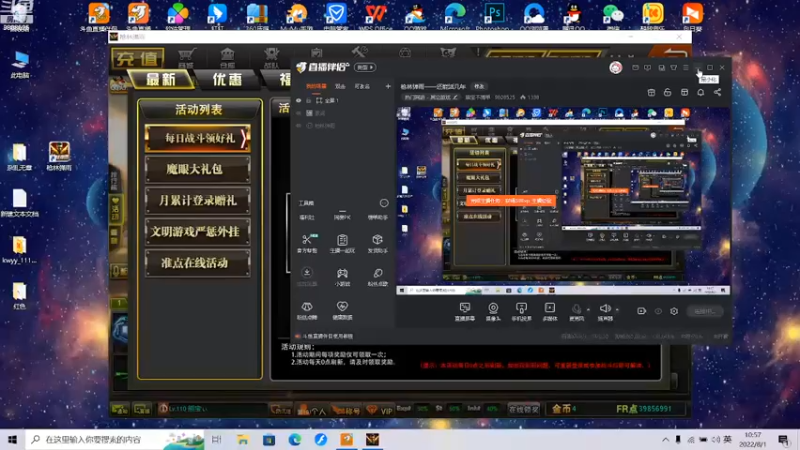Click the 在线领奖 button in game bar
800x450 pixels.
(x=523, y=409)
